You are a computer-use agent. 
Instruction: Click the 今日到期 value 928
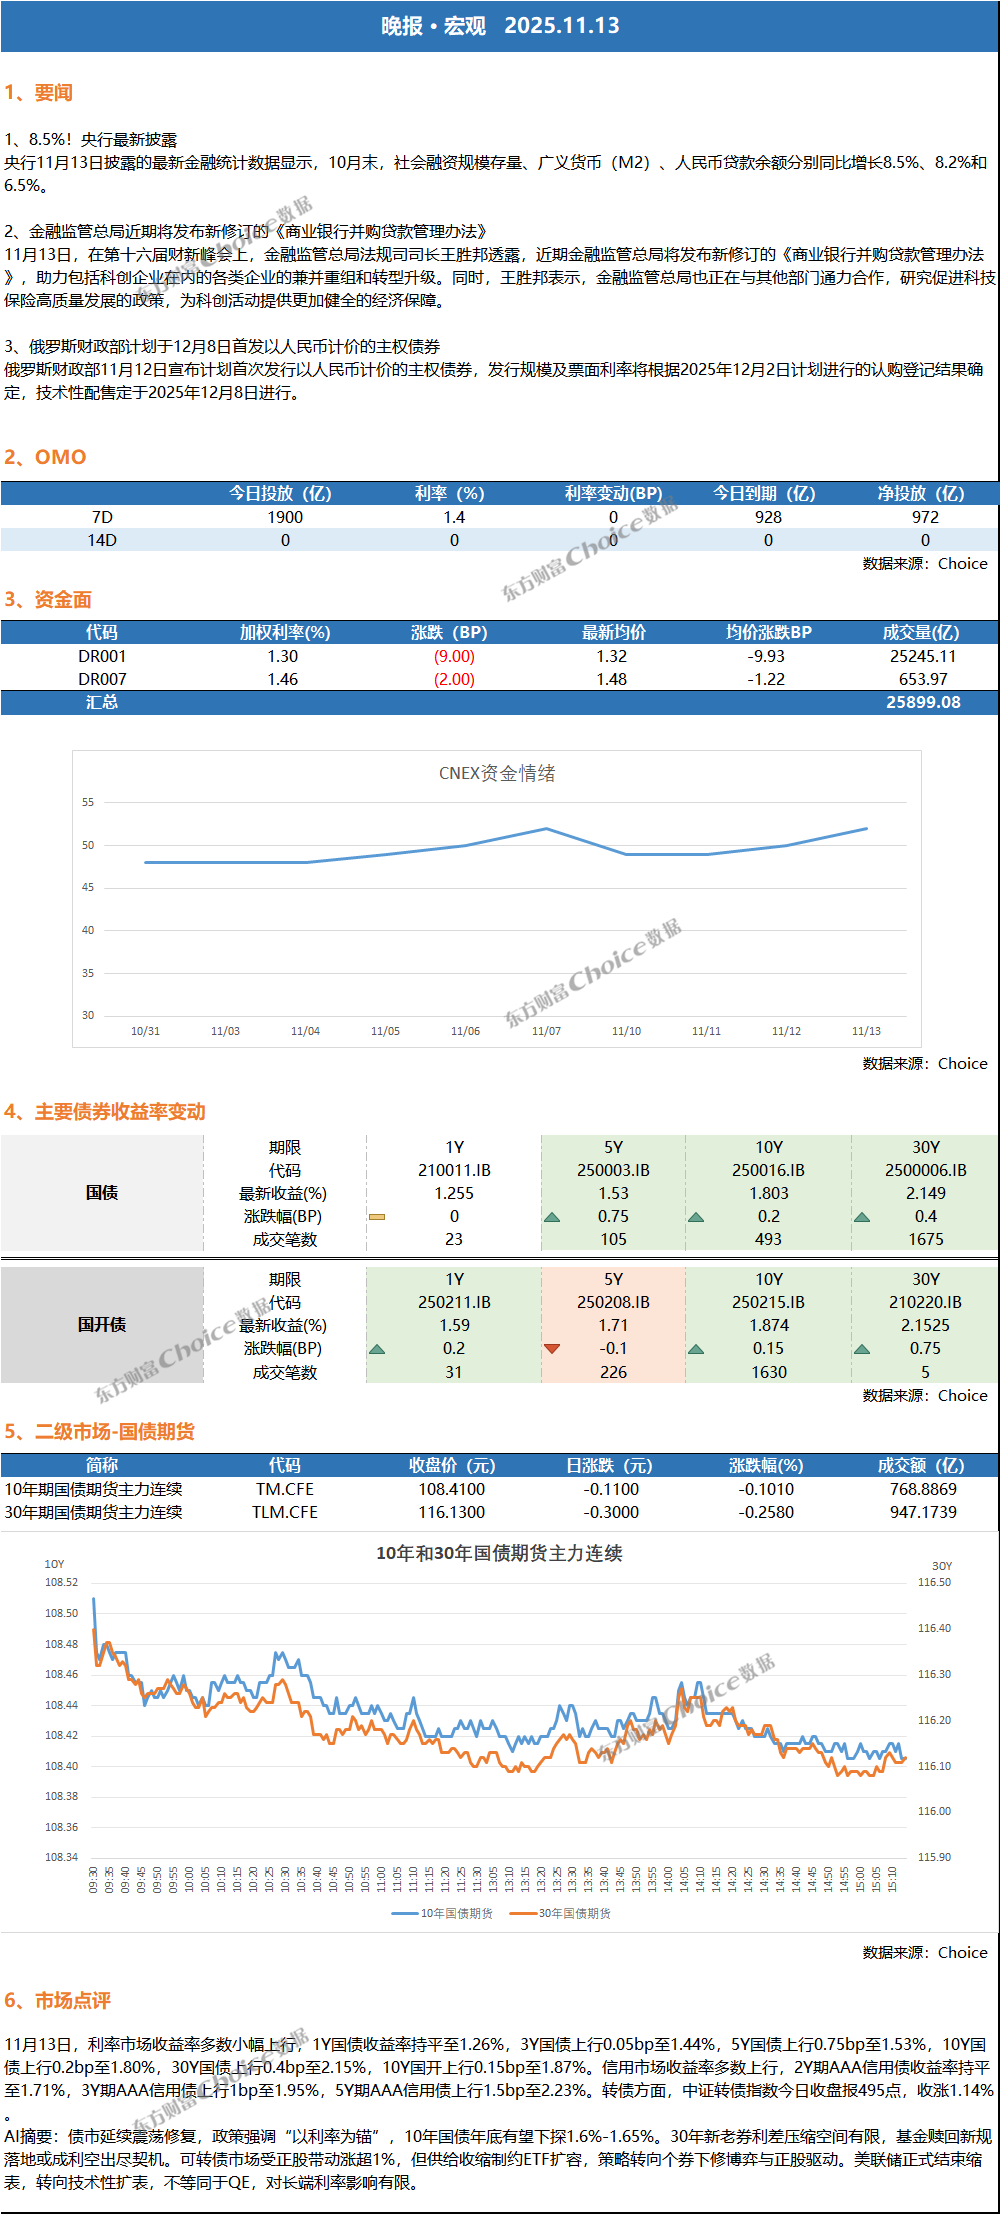click(768, 517)
